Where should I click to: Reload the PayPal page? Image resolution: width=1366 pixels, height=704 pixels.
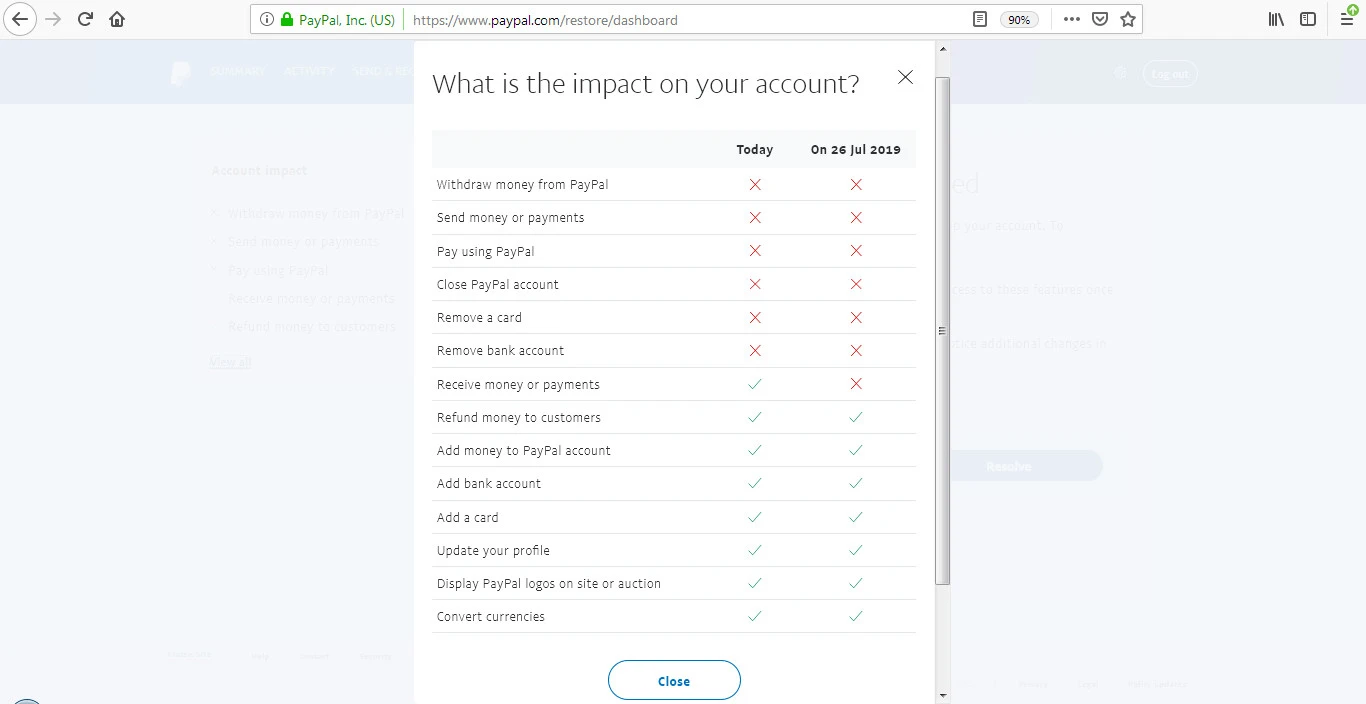pyautogui.click(x=85, y=19)
